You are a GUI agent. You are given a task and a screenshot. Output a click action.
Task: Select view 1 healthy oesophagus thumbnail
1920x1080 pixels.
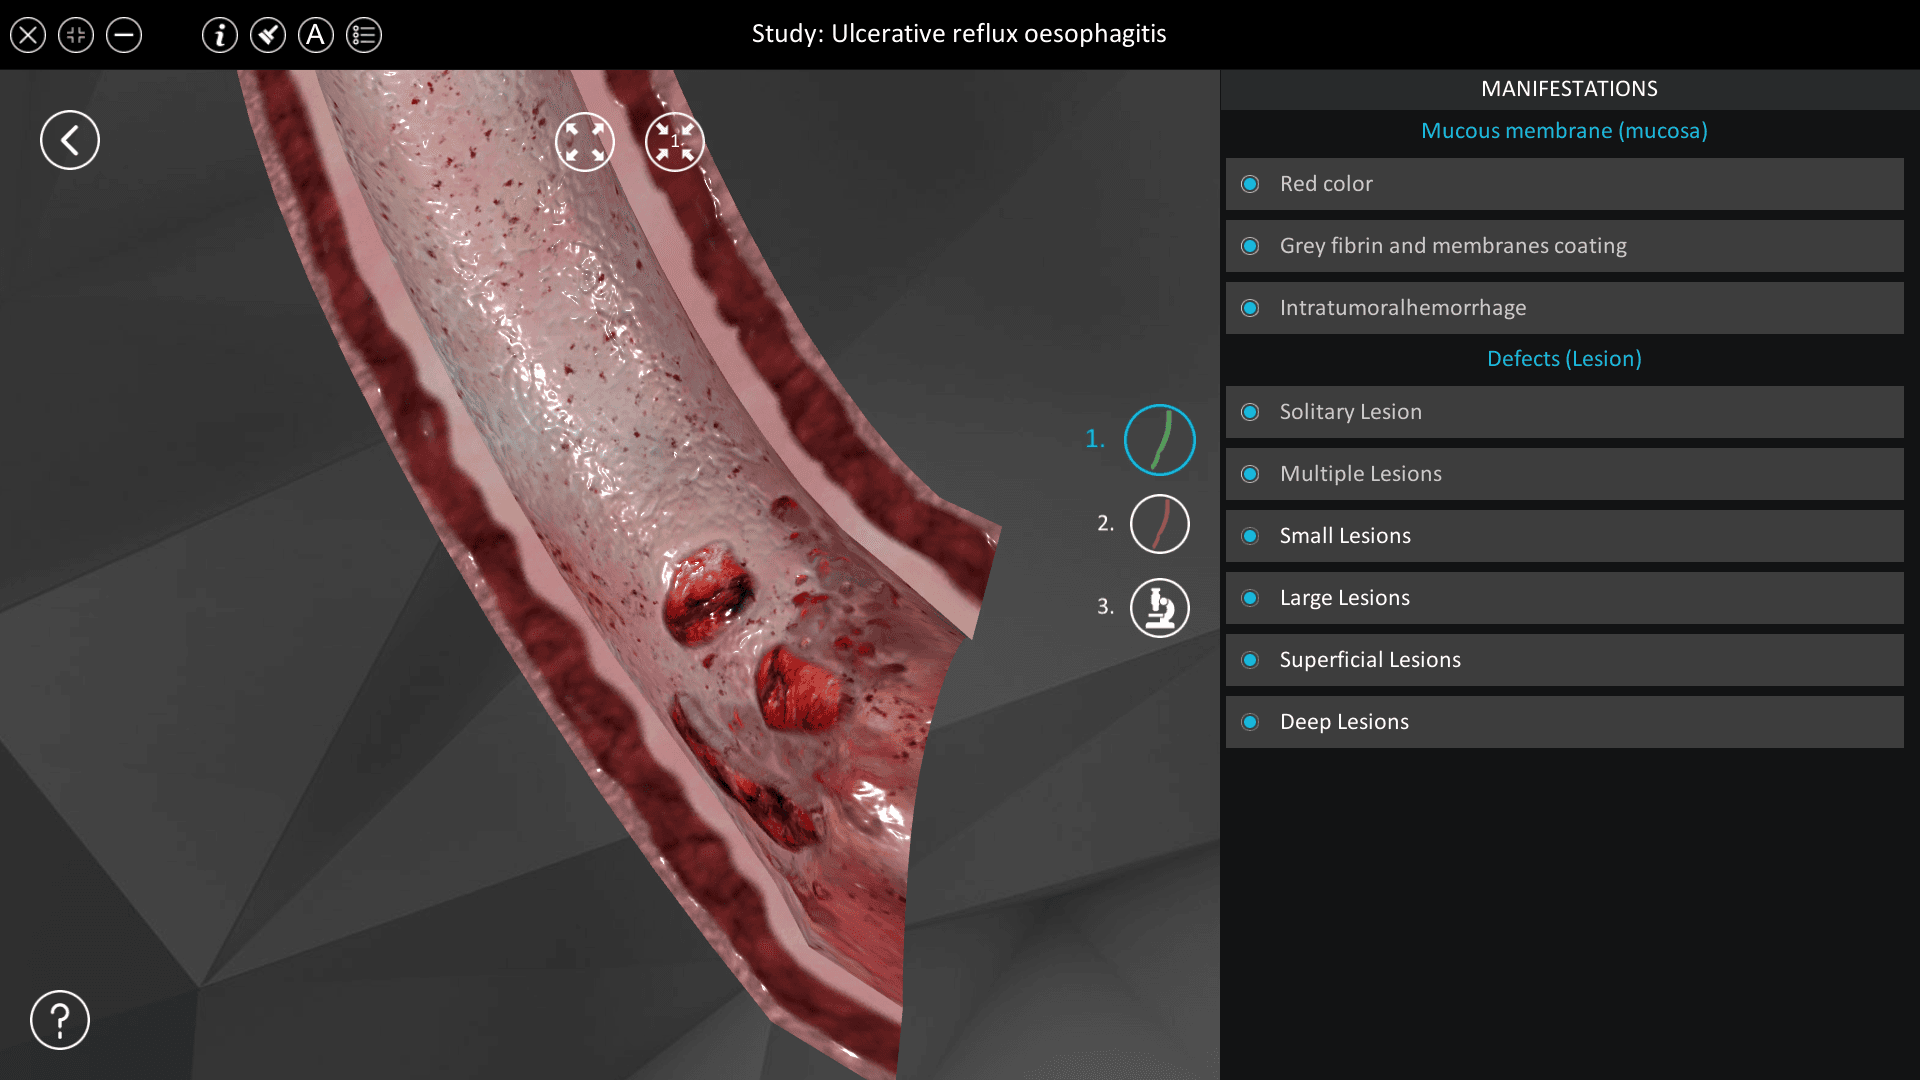[1160, 440]
